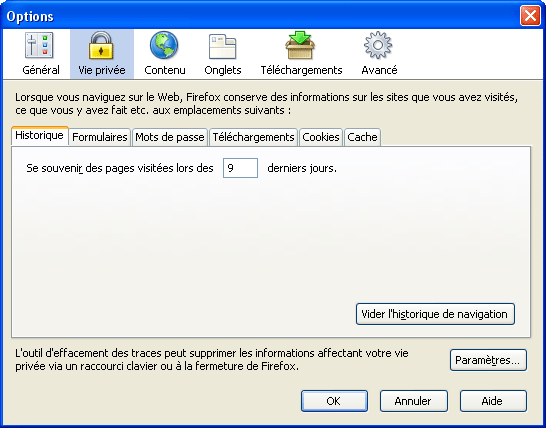Switch to the Onglets panel icon

click(x=223, y=46)
